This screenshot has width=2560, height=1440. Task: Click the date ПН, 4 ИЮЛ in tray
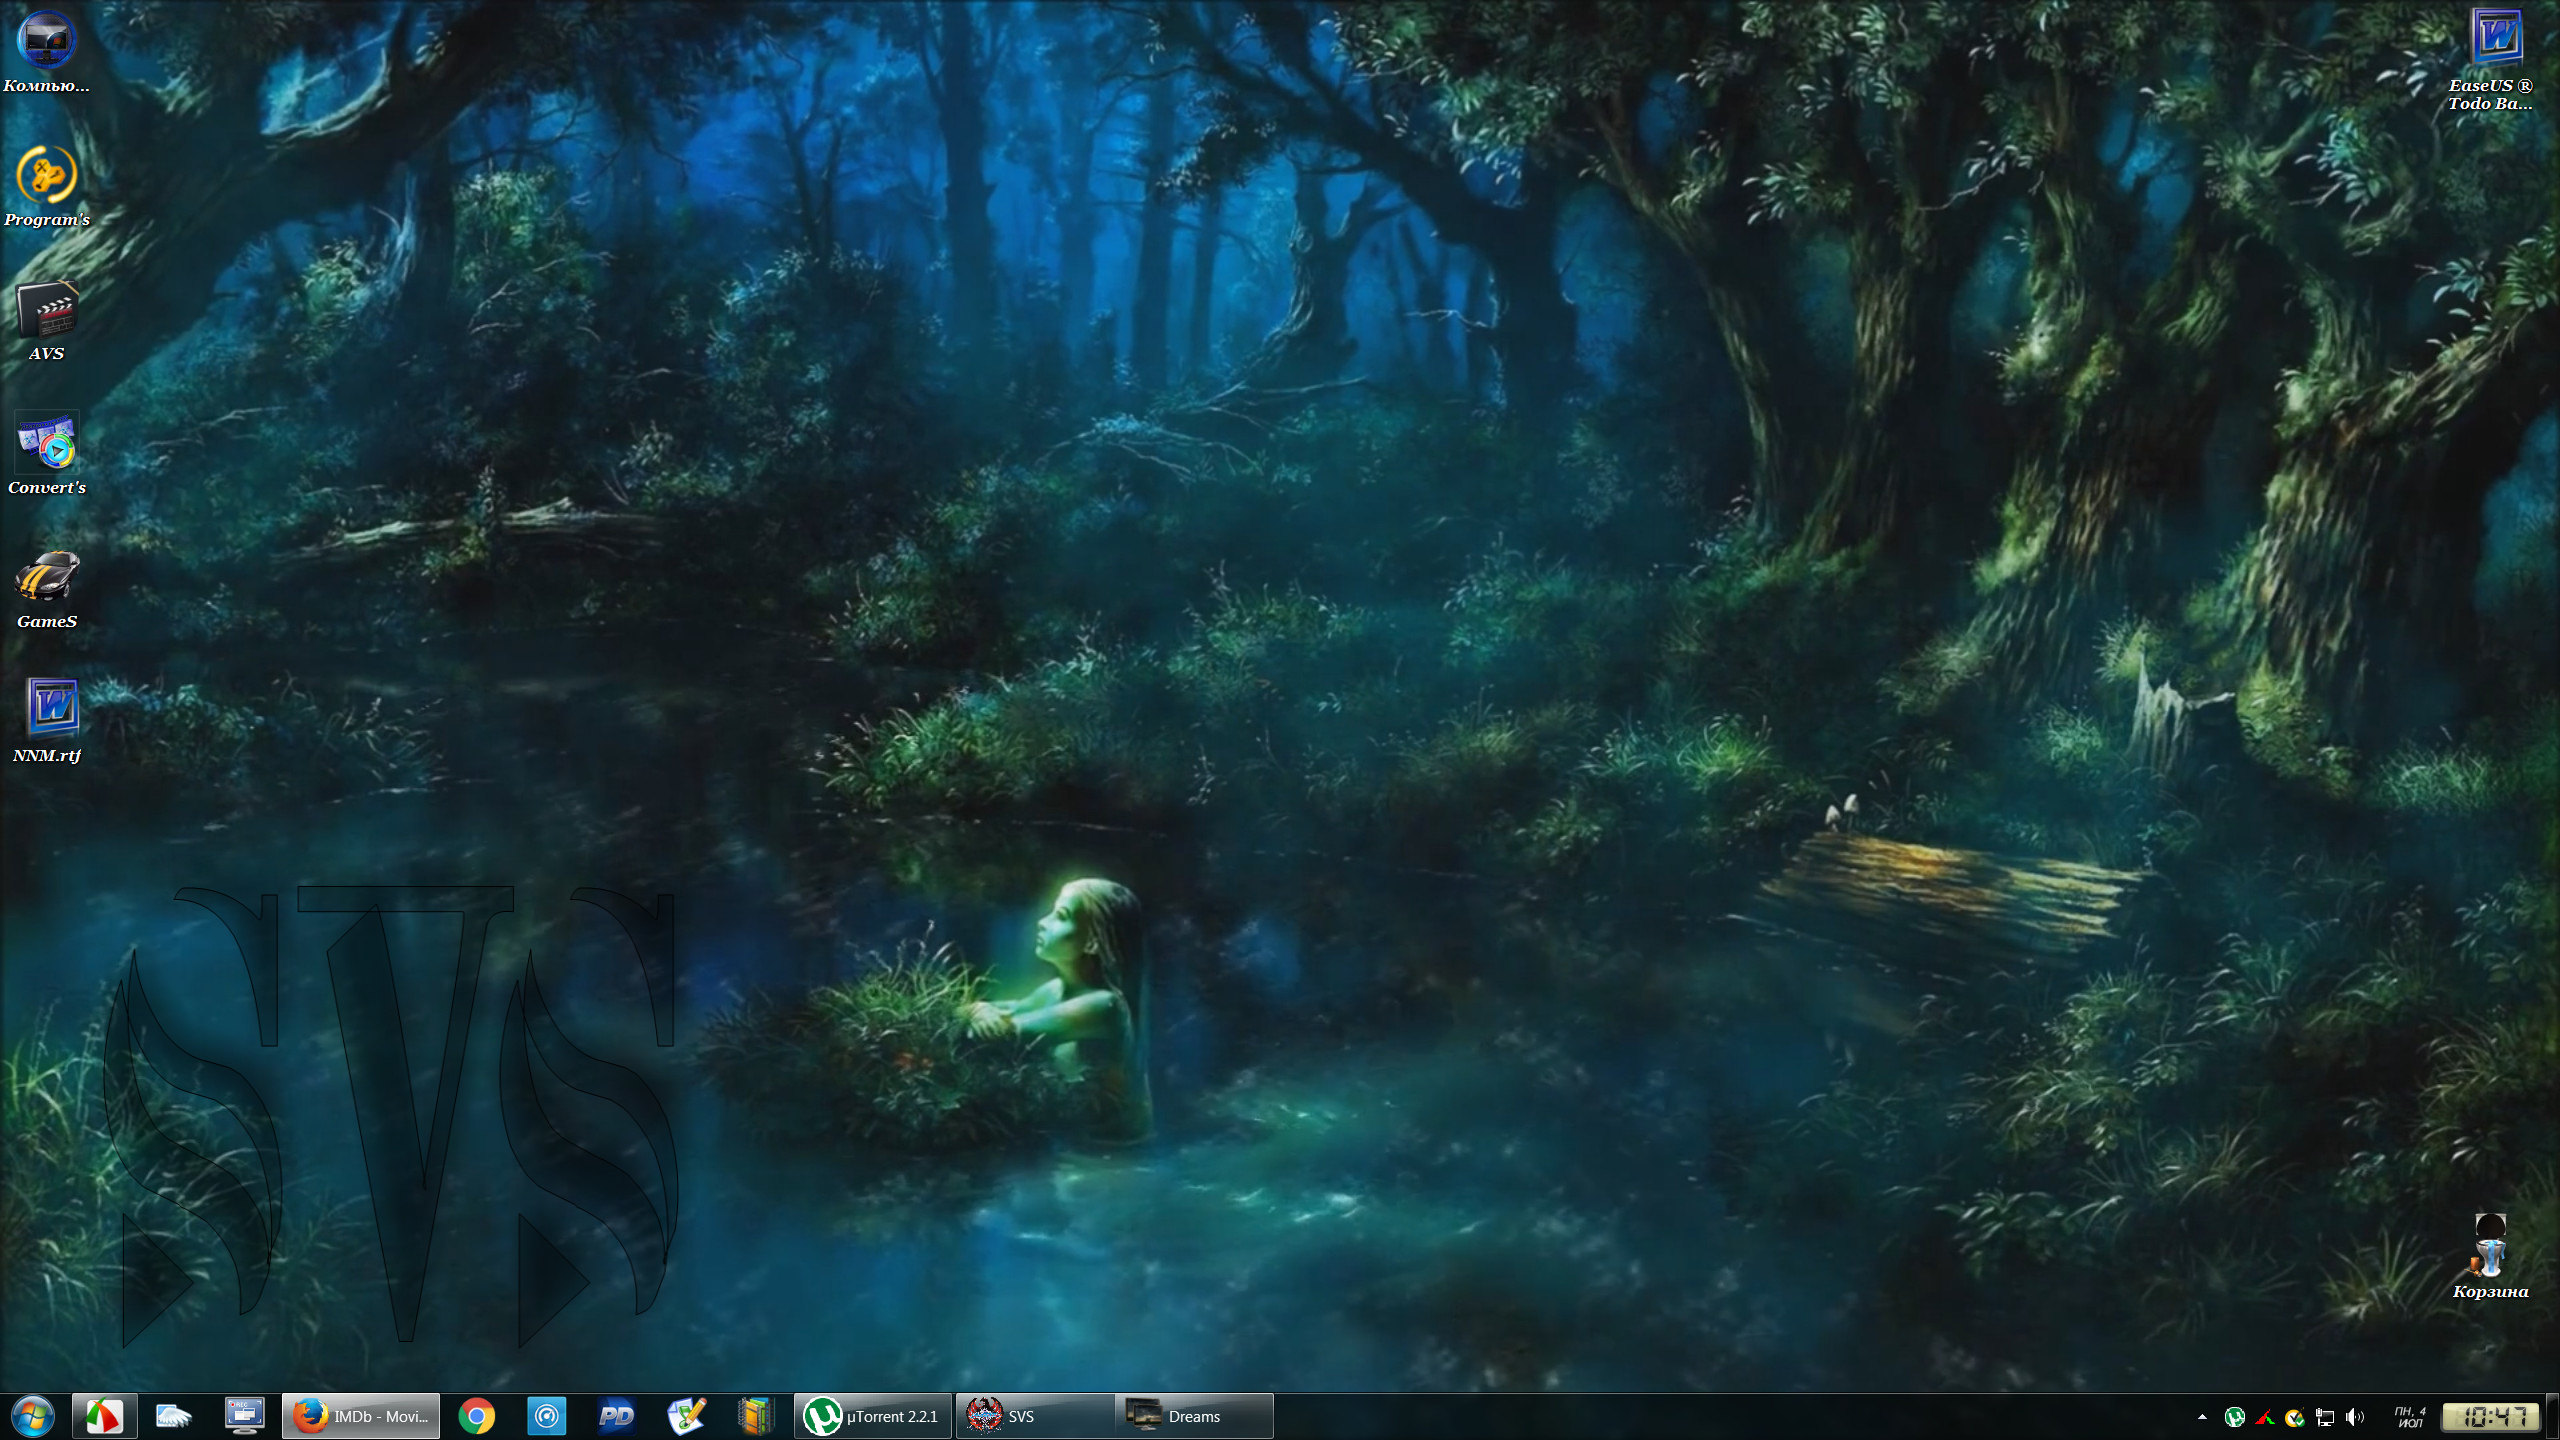click(2409, 1417)
